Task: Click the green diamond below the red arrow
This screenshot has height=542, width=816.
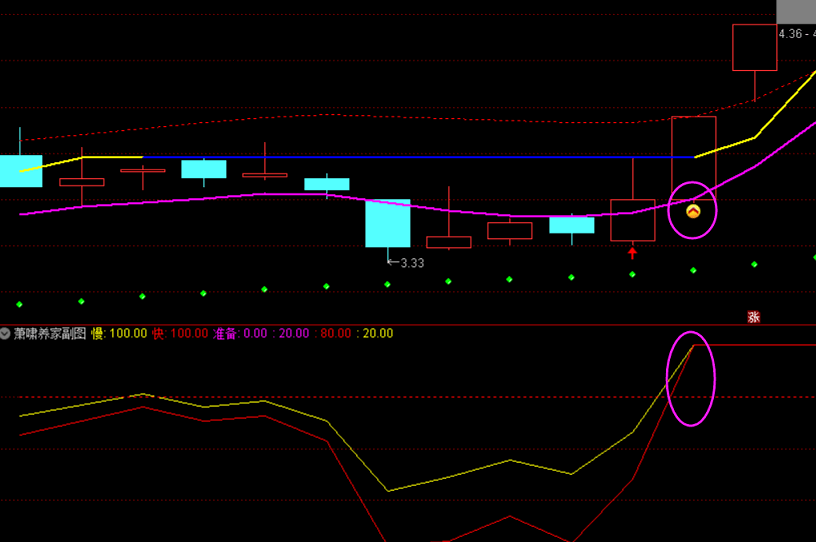Action: pos(632,274)
